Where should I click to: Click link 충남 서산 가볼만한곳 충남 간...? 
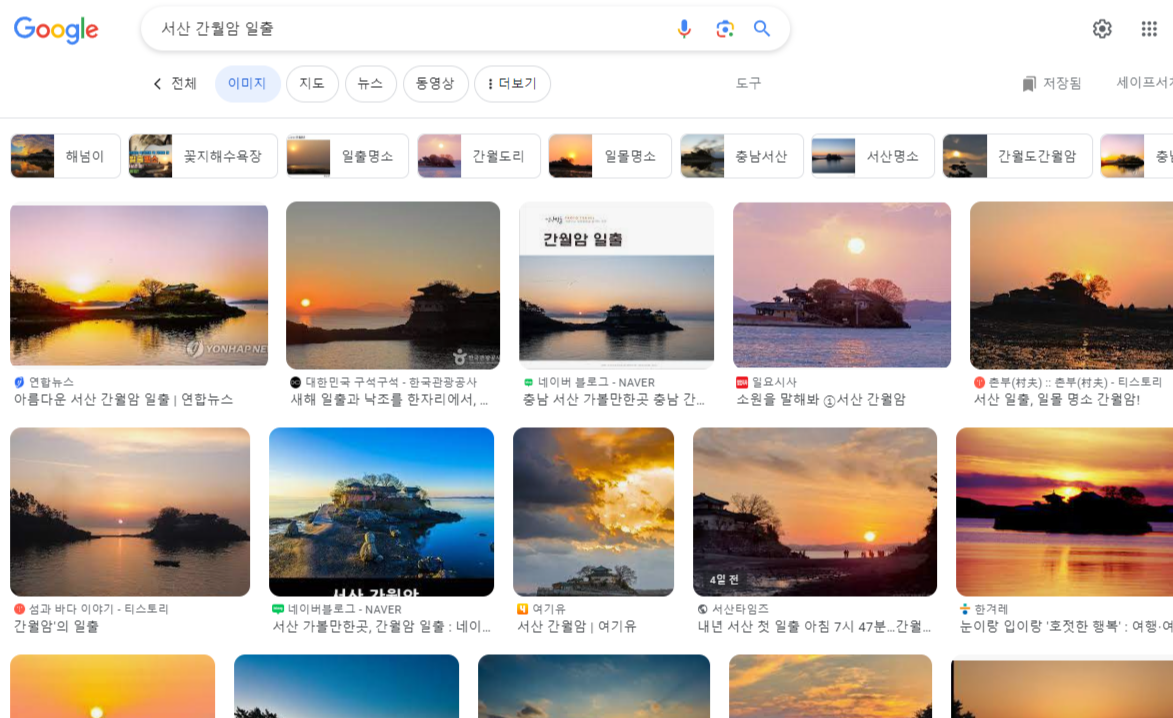pos(613,399)
